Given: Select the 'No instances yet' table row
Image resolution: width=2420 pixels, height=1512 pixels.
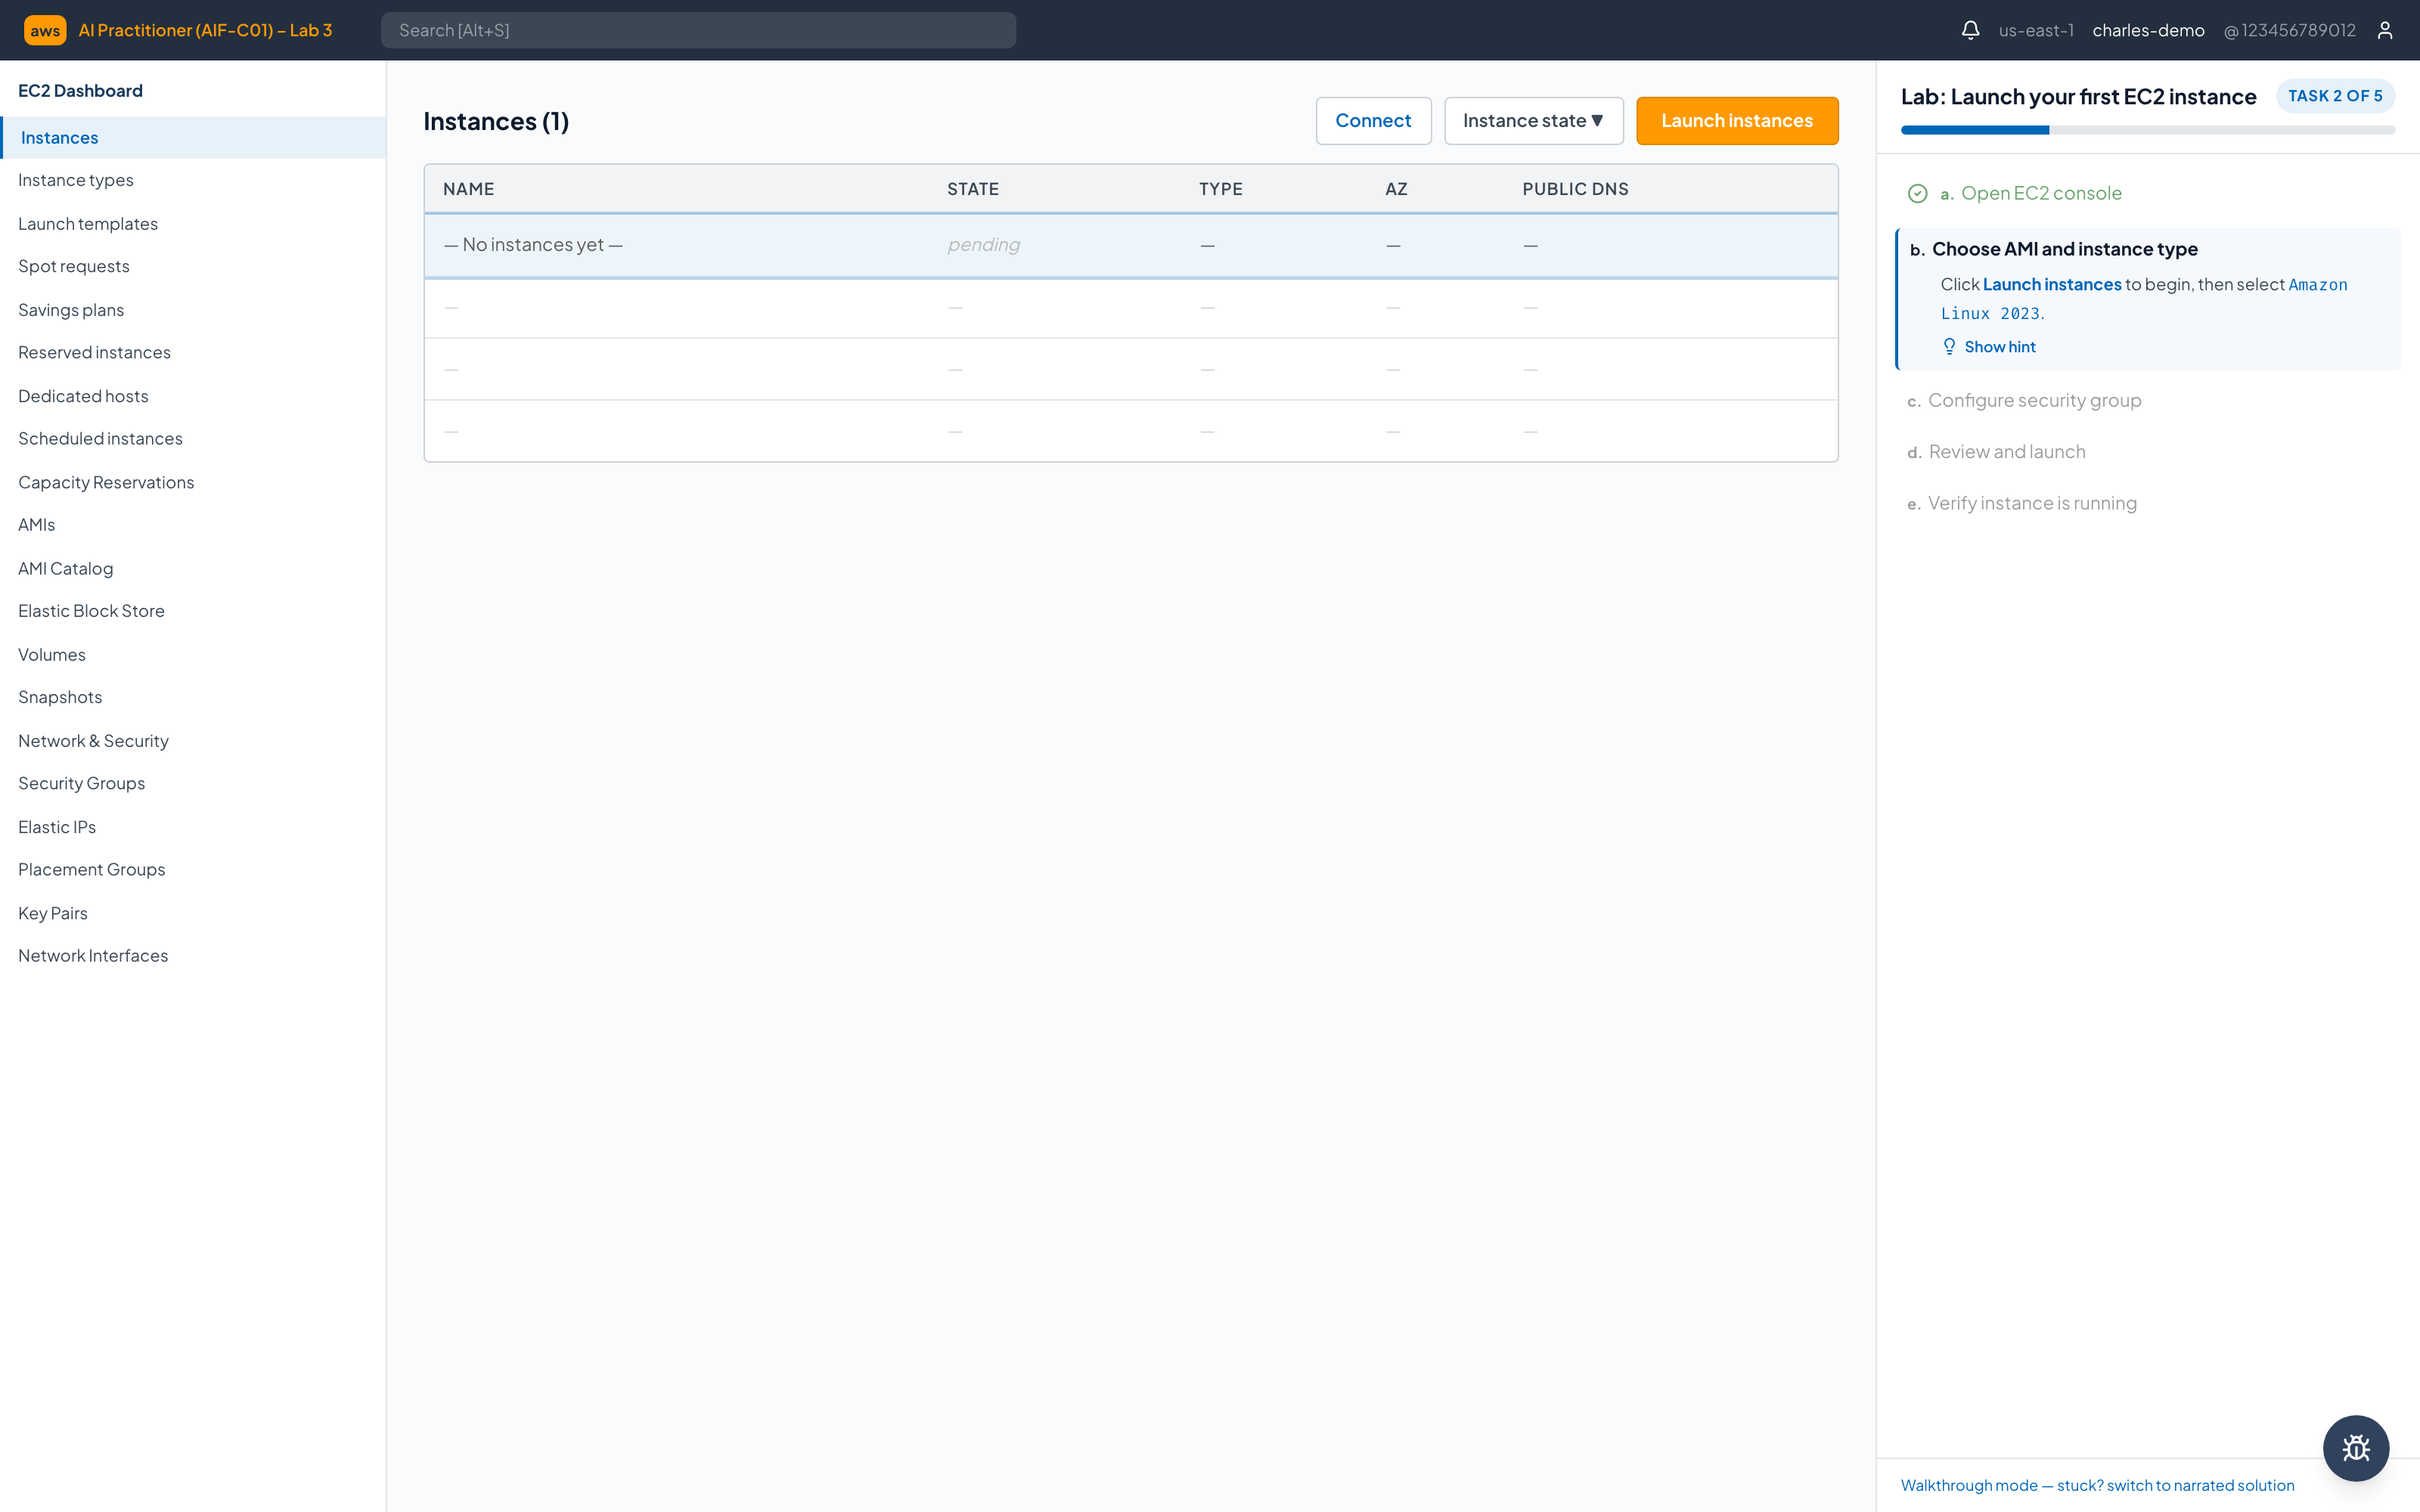Looking at the screenshot, I should pyautogui.click(x=1131, y=245).
